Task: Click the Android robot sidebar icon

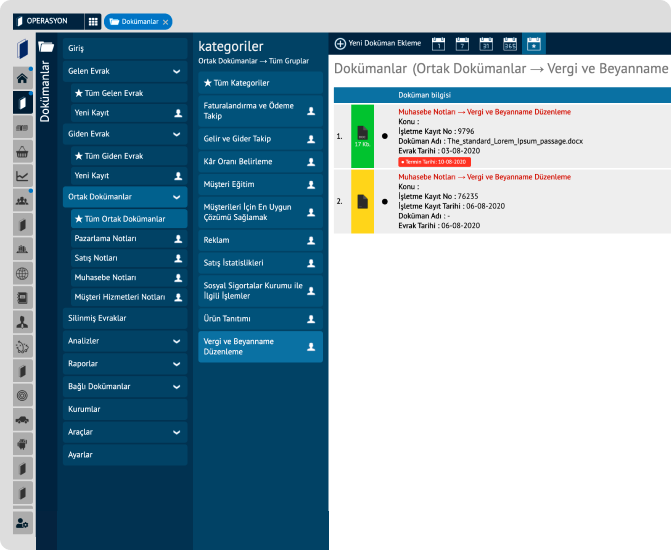Action: (x=22, y=444)
